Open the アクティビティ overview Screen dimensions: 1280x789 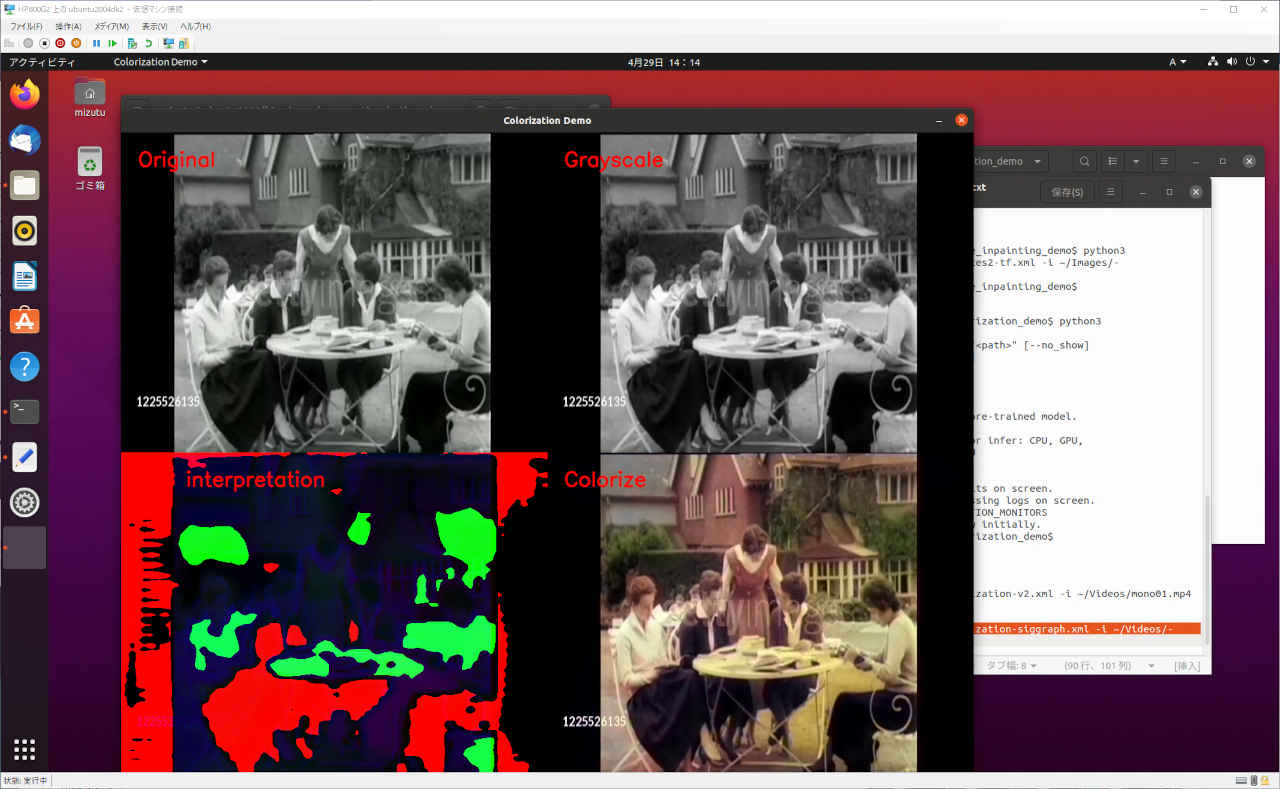coord(42,62)
